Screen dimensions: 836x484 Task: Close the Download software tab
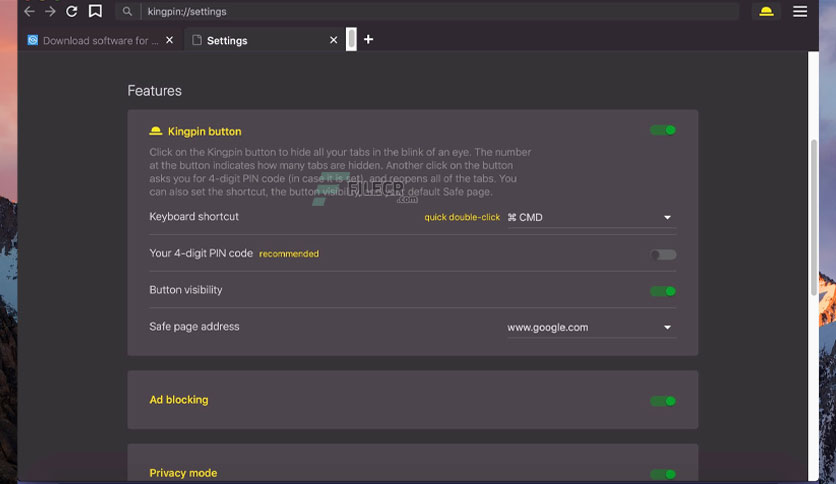point(170,40)
